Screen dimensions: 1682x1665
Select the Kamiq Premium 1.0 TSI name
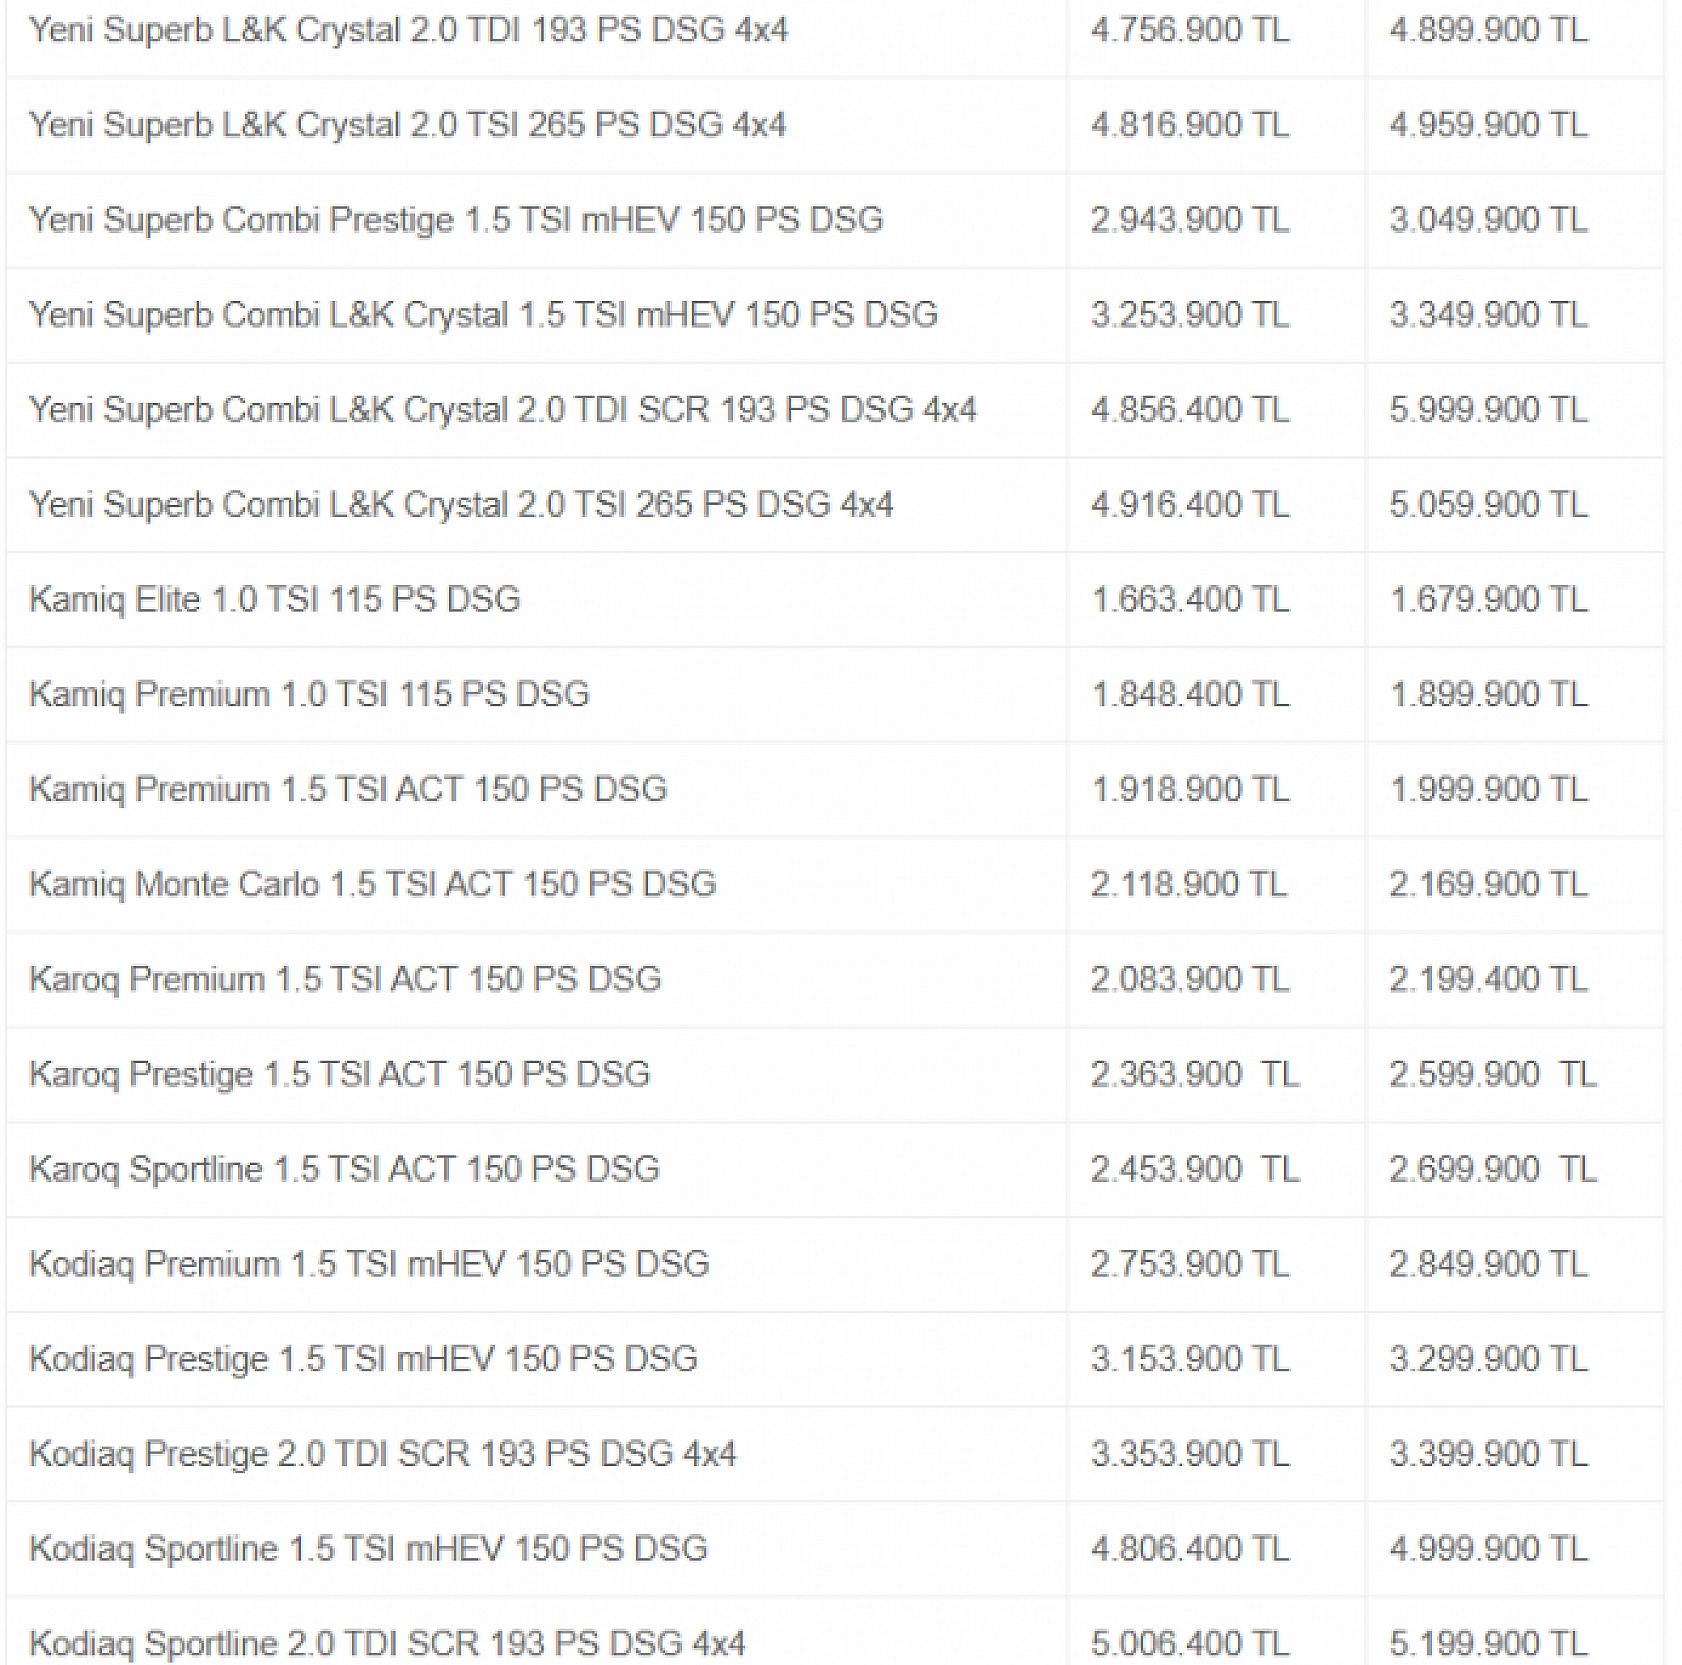pos(309,695)
